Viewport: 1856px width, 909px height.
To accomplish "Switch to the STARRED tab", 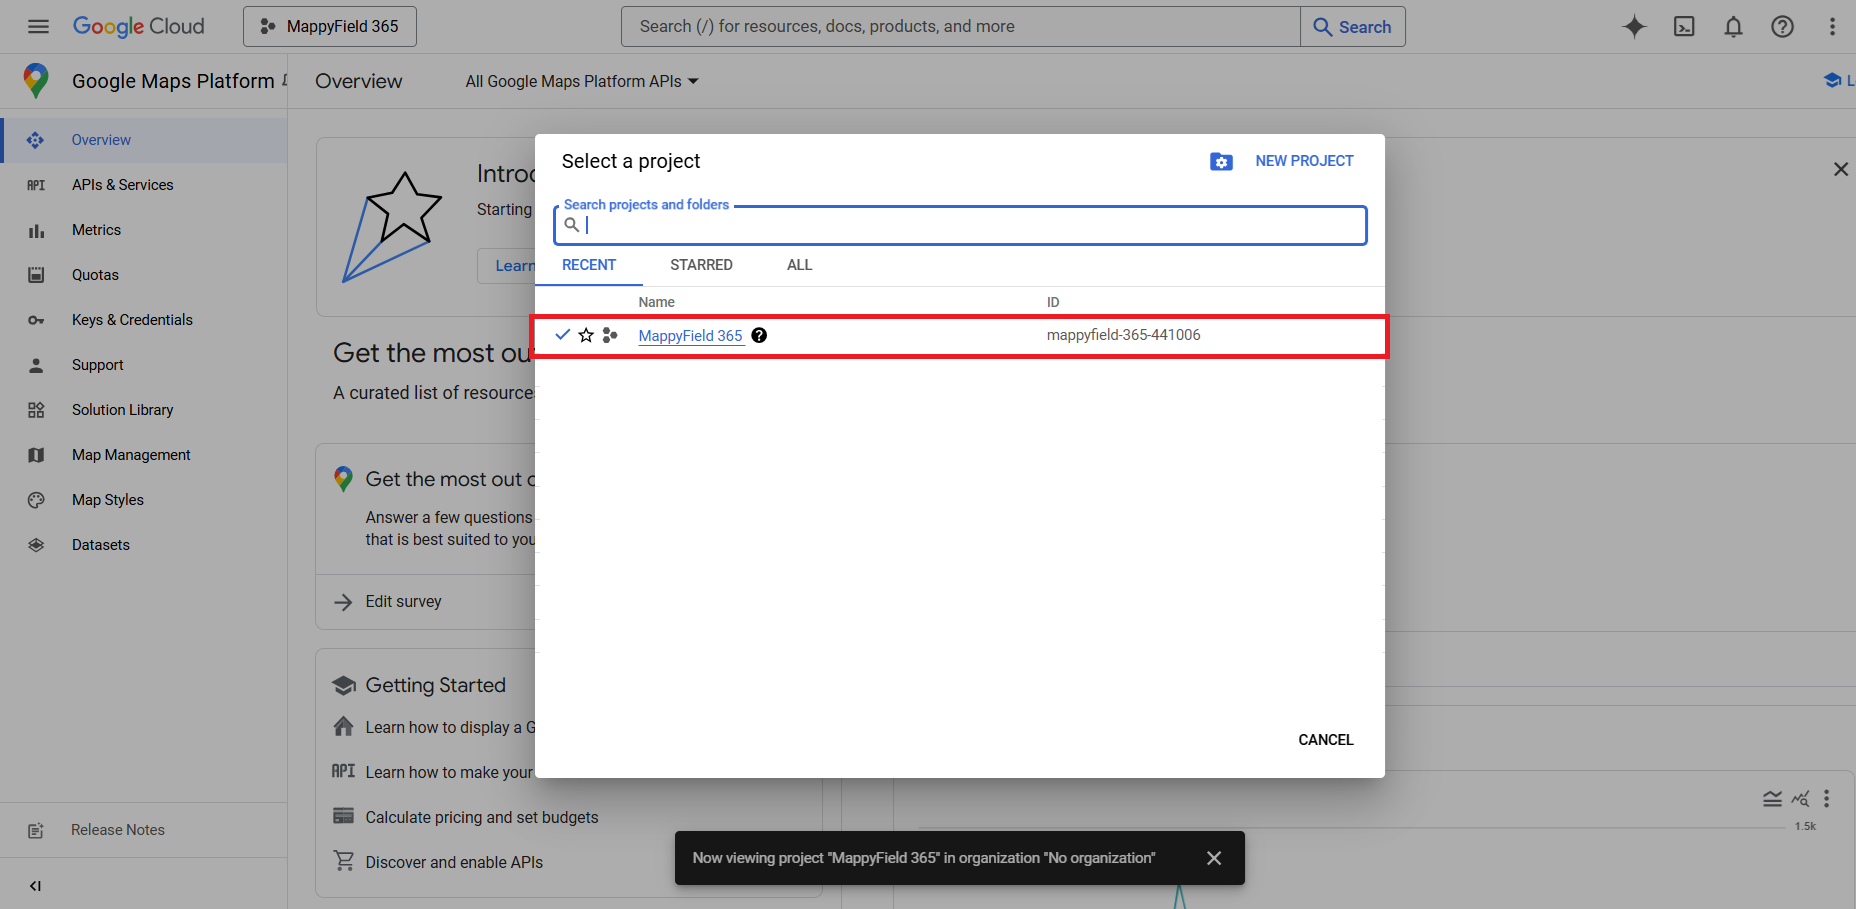I will (x=701, y=265).
